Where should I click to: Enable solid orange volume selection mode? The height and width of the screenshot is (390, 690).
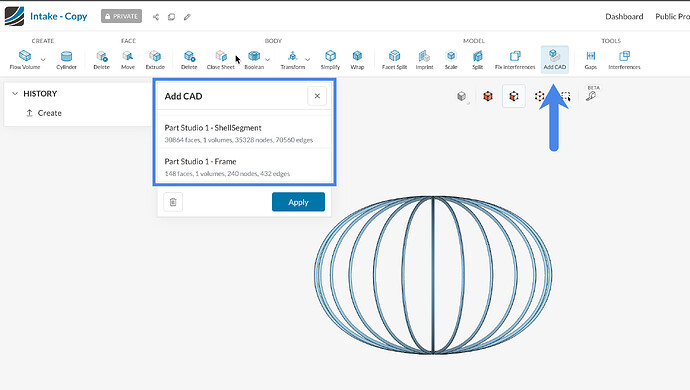point(488,96)
